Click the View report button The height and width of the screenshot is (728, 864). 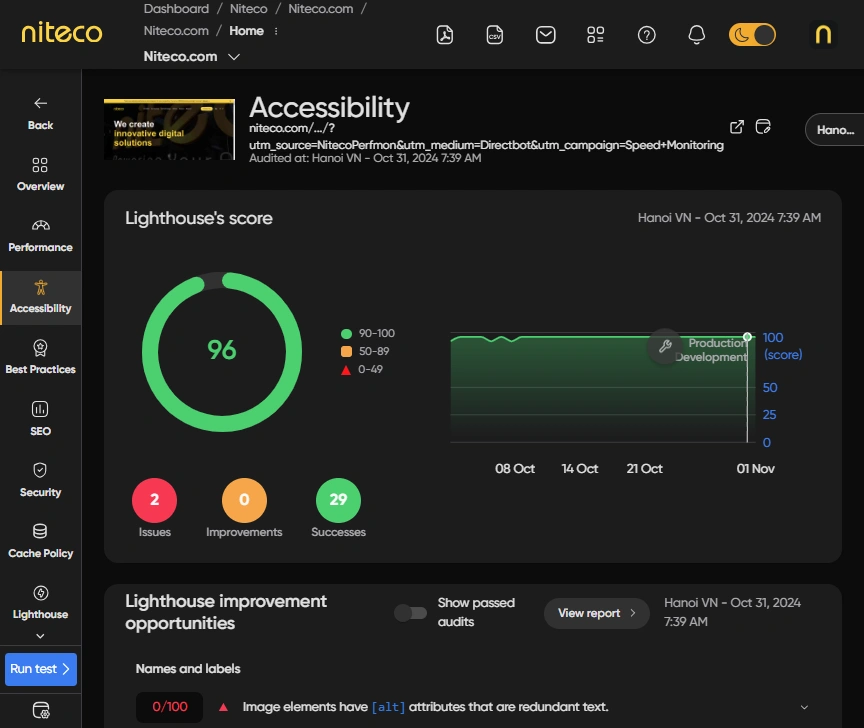(x=596, y=613)
